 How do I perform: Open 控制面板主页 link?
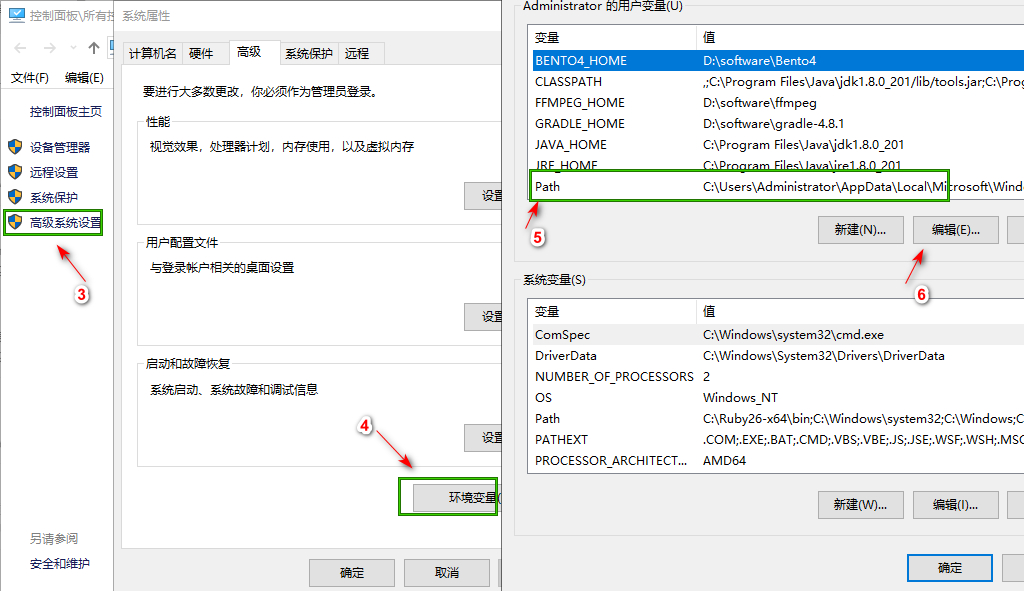65,112
